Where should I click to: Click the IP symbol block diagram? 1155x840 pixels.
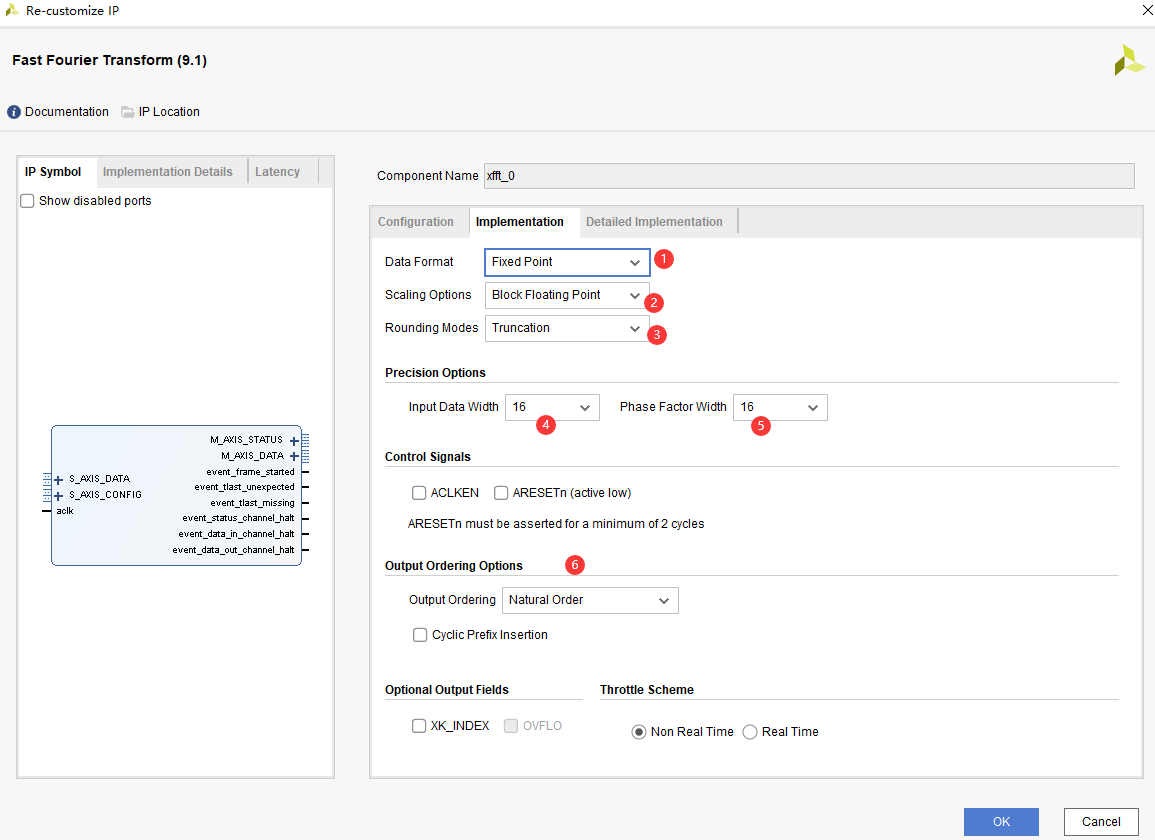(x=177, y=495)
